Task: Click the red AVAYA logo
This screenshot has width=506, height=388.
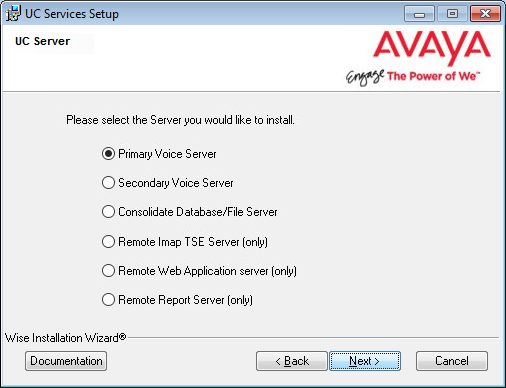Action: pos(432,47)
